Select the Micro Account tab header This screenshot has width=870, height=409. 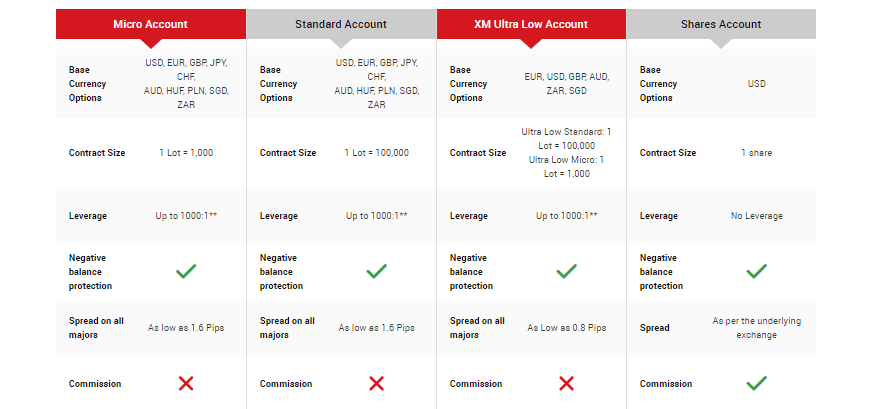tap(150, 24)
